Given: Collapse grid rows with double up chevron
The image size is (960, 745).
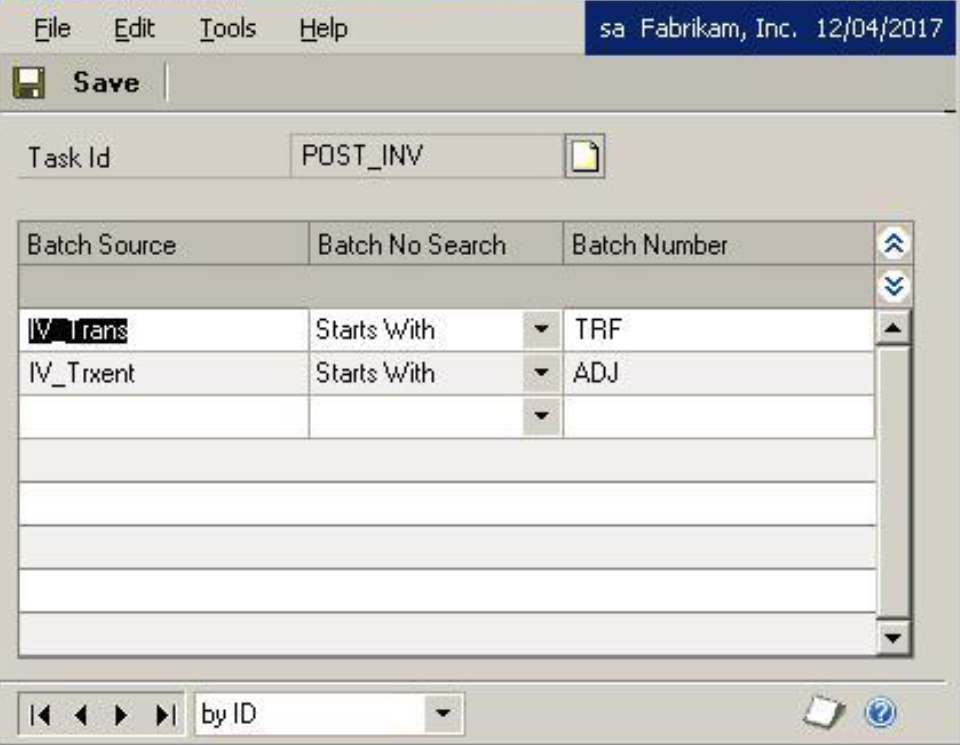Looking at the screenshot, I should (x=895, y=245).
